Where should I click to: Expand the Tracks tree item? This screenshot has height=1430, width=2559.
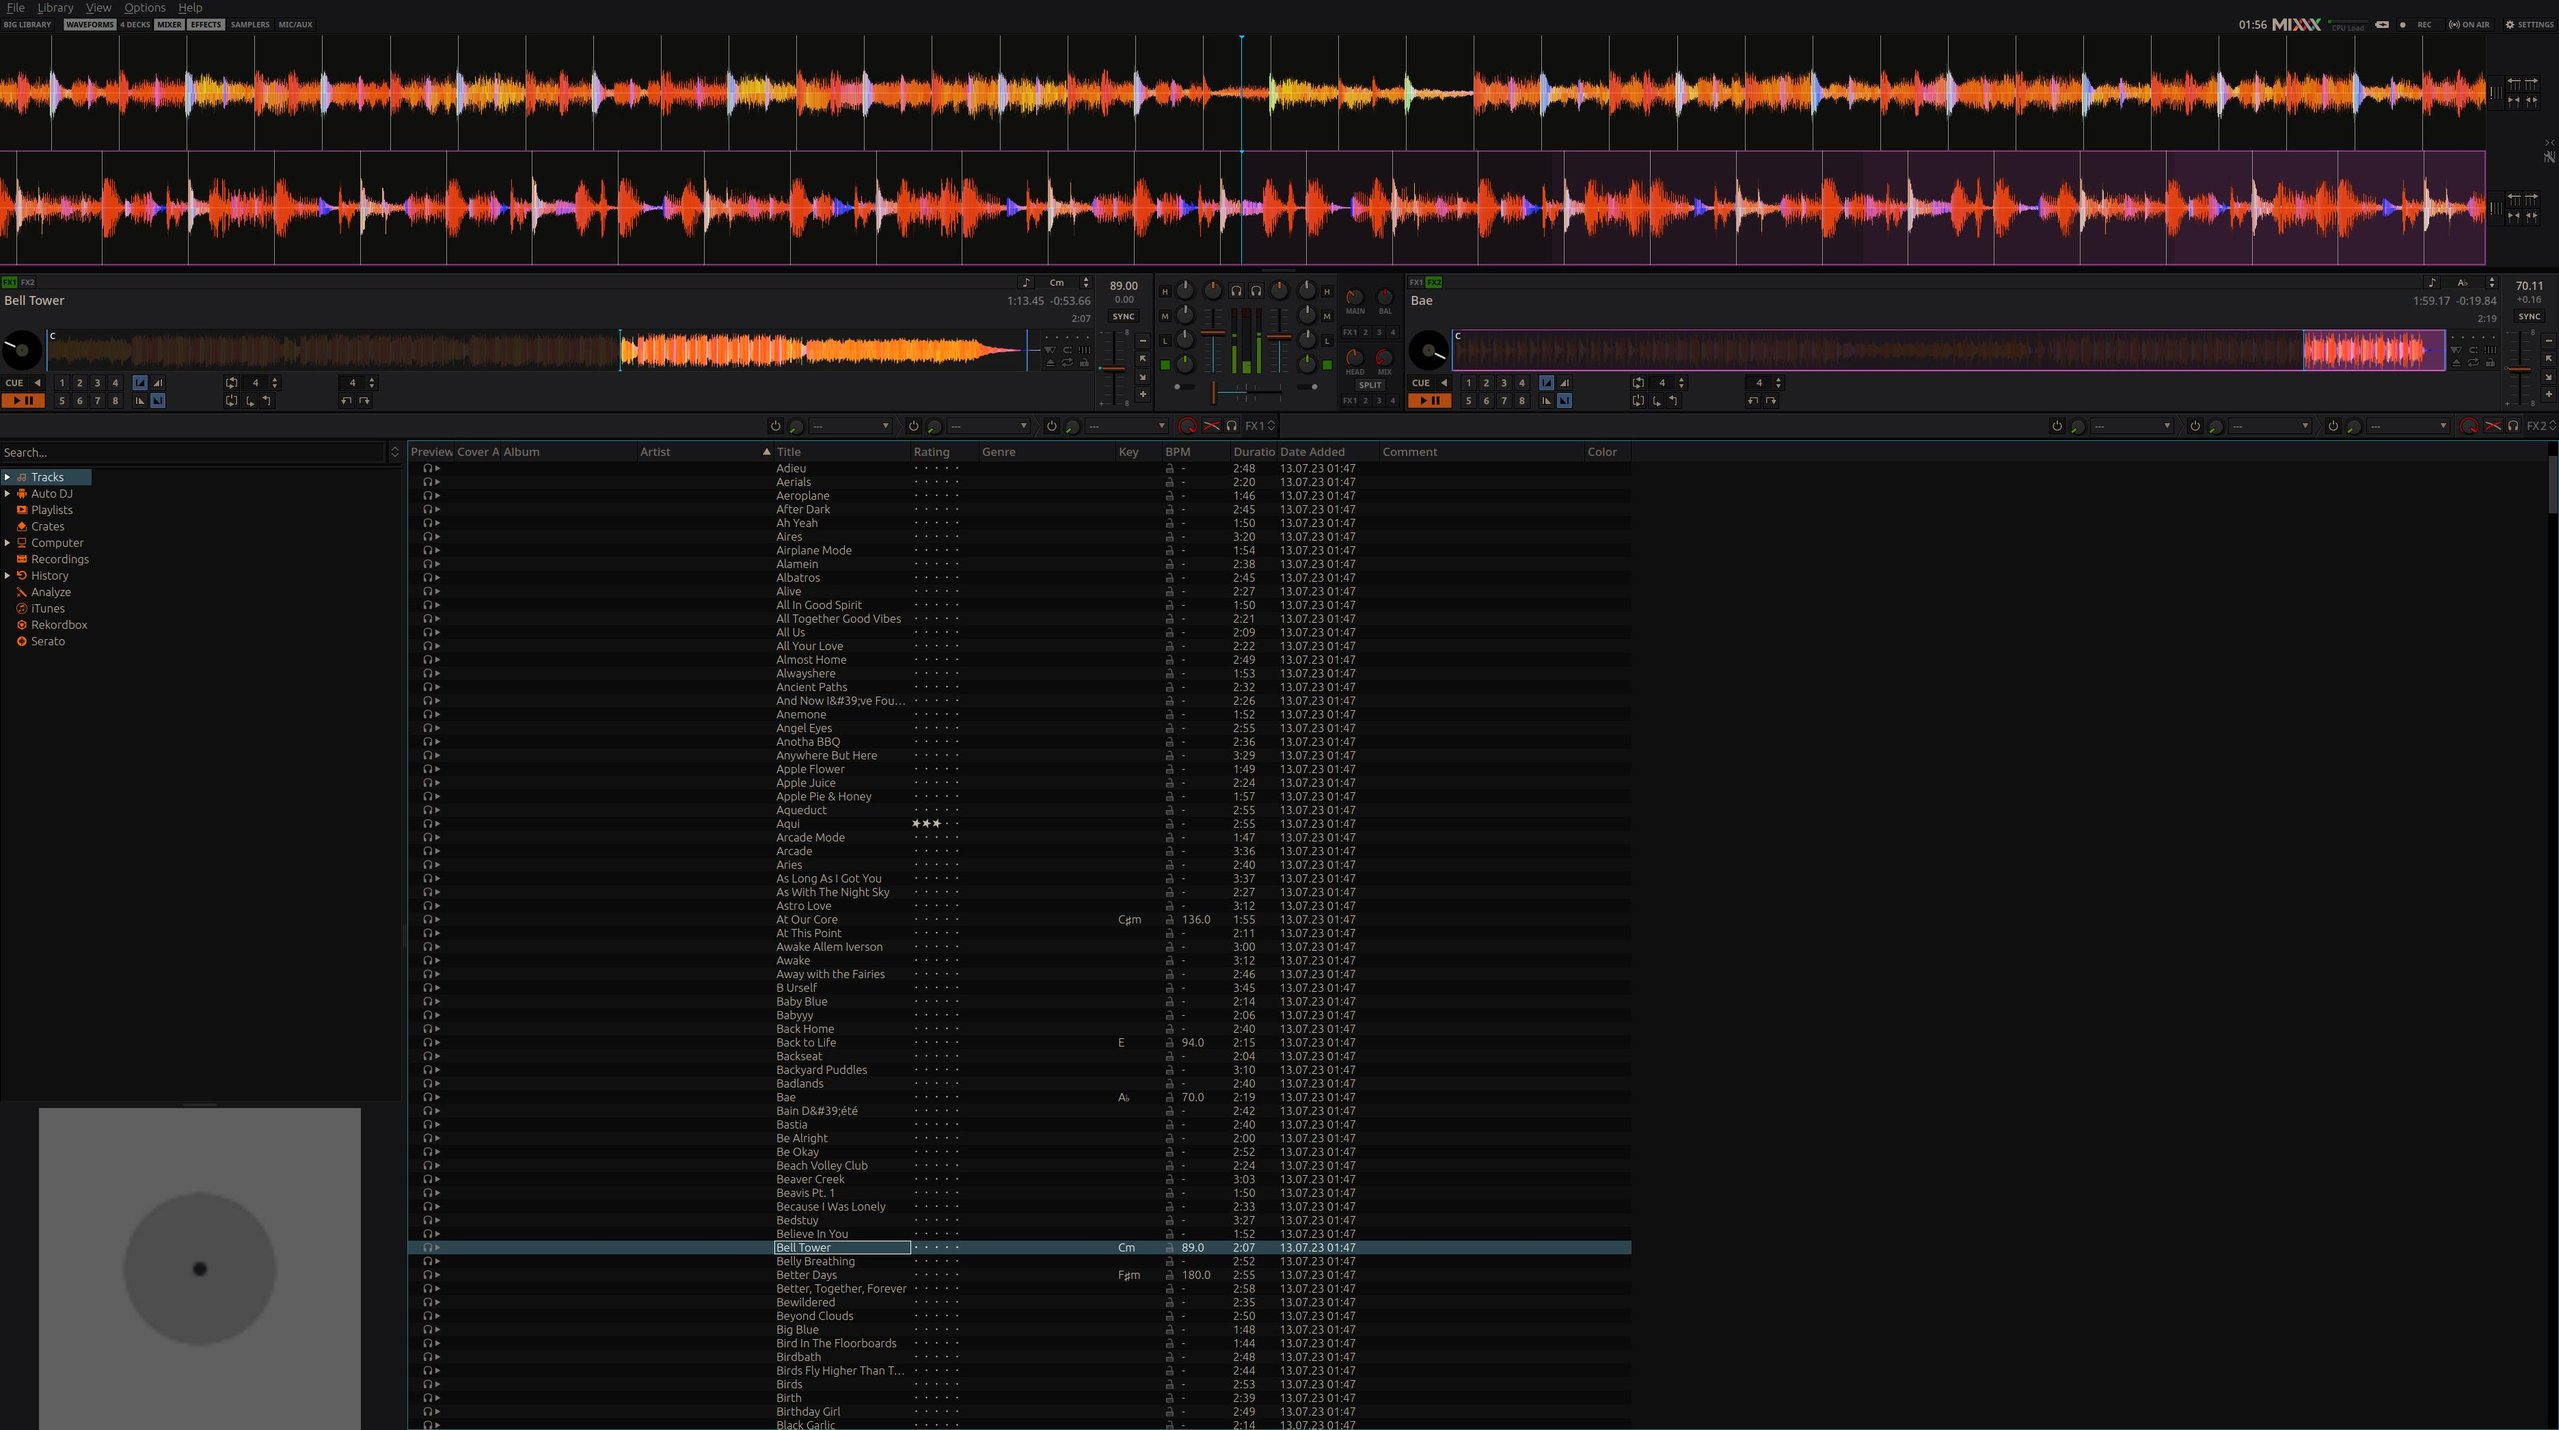tap(7, 477)
